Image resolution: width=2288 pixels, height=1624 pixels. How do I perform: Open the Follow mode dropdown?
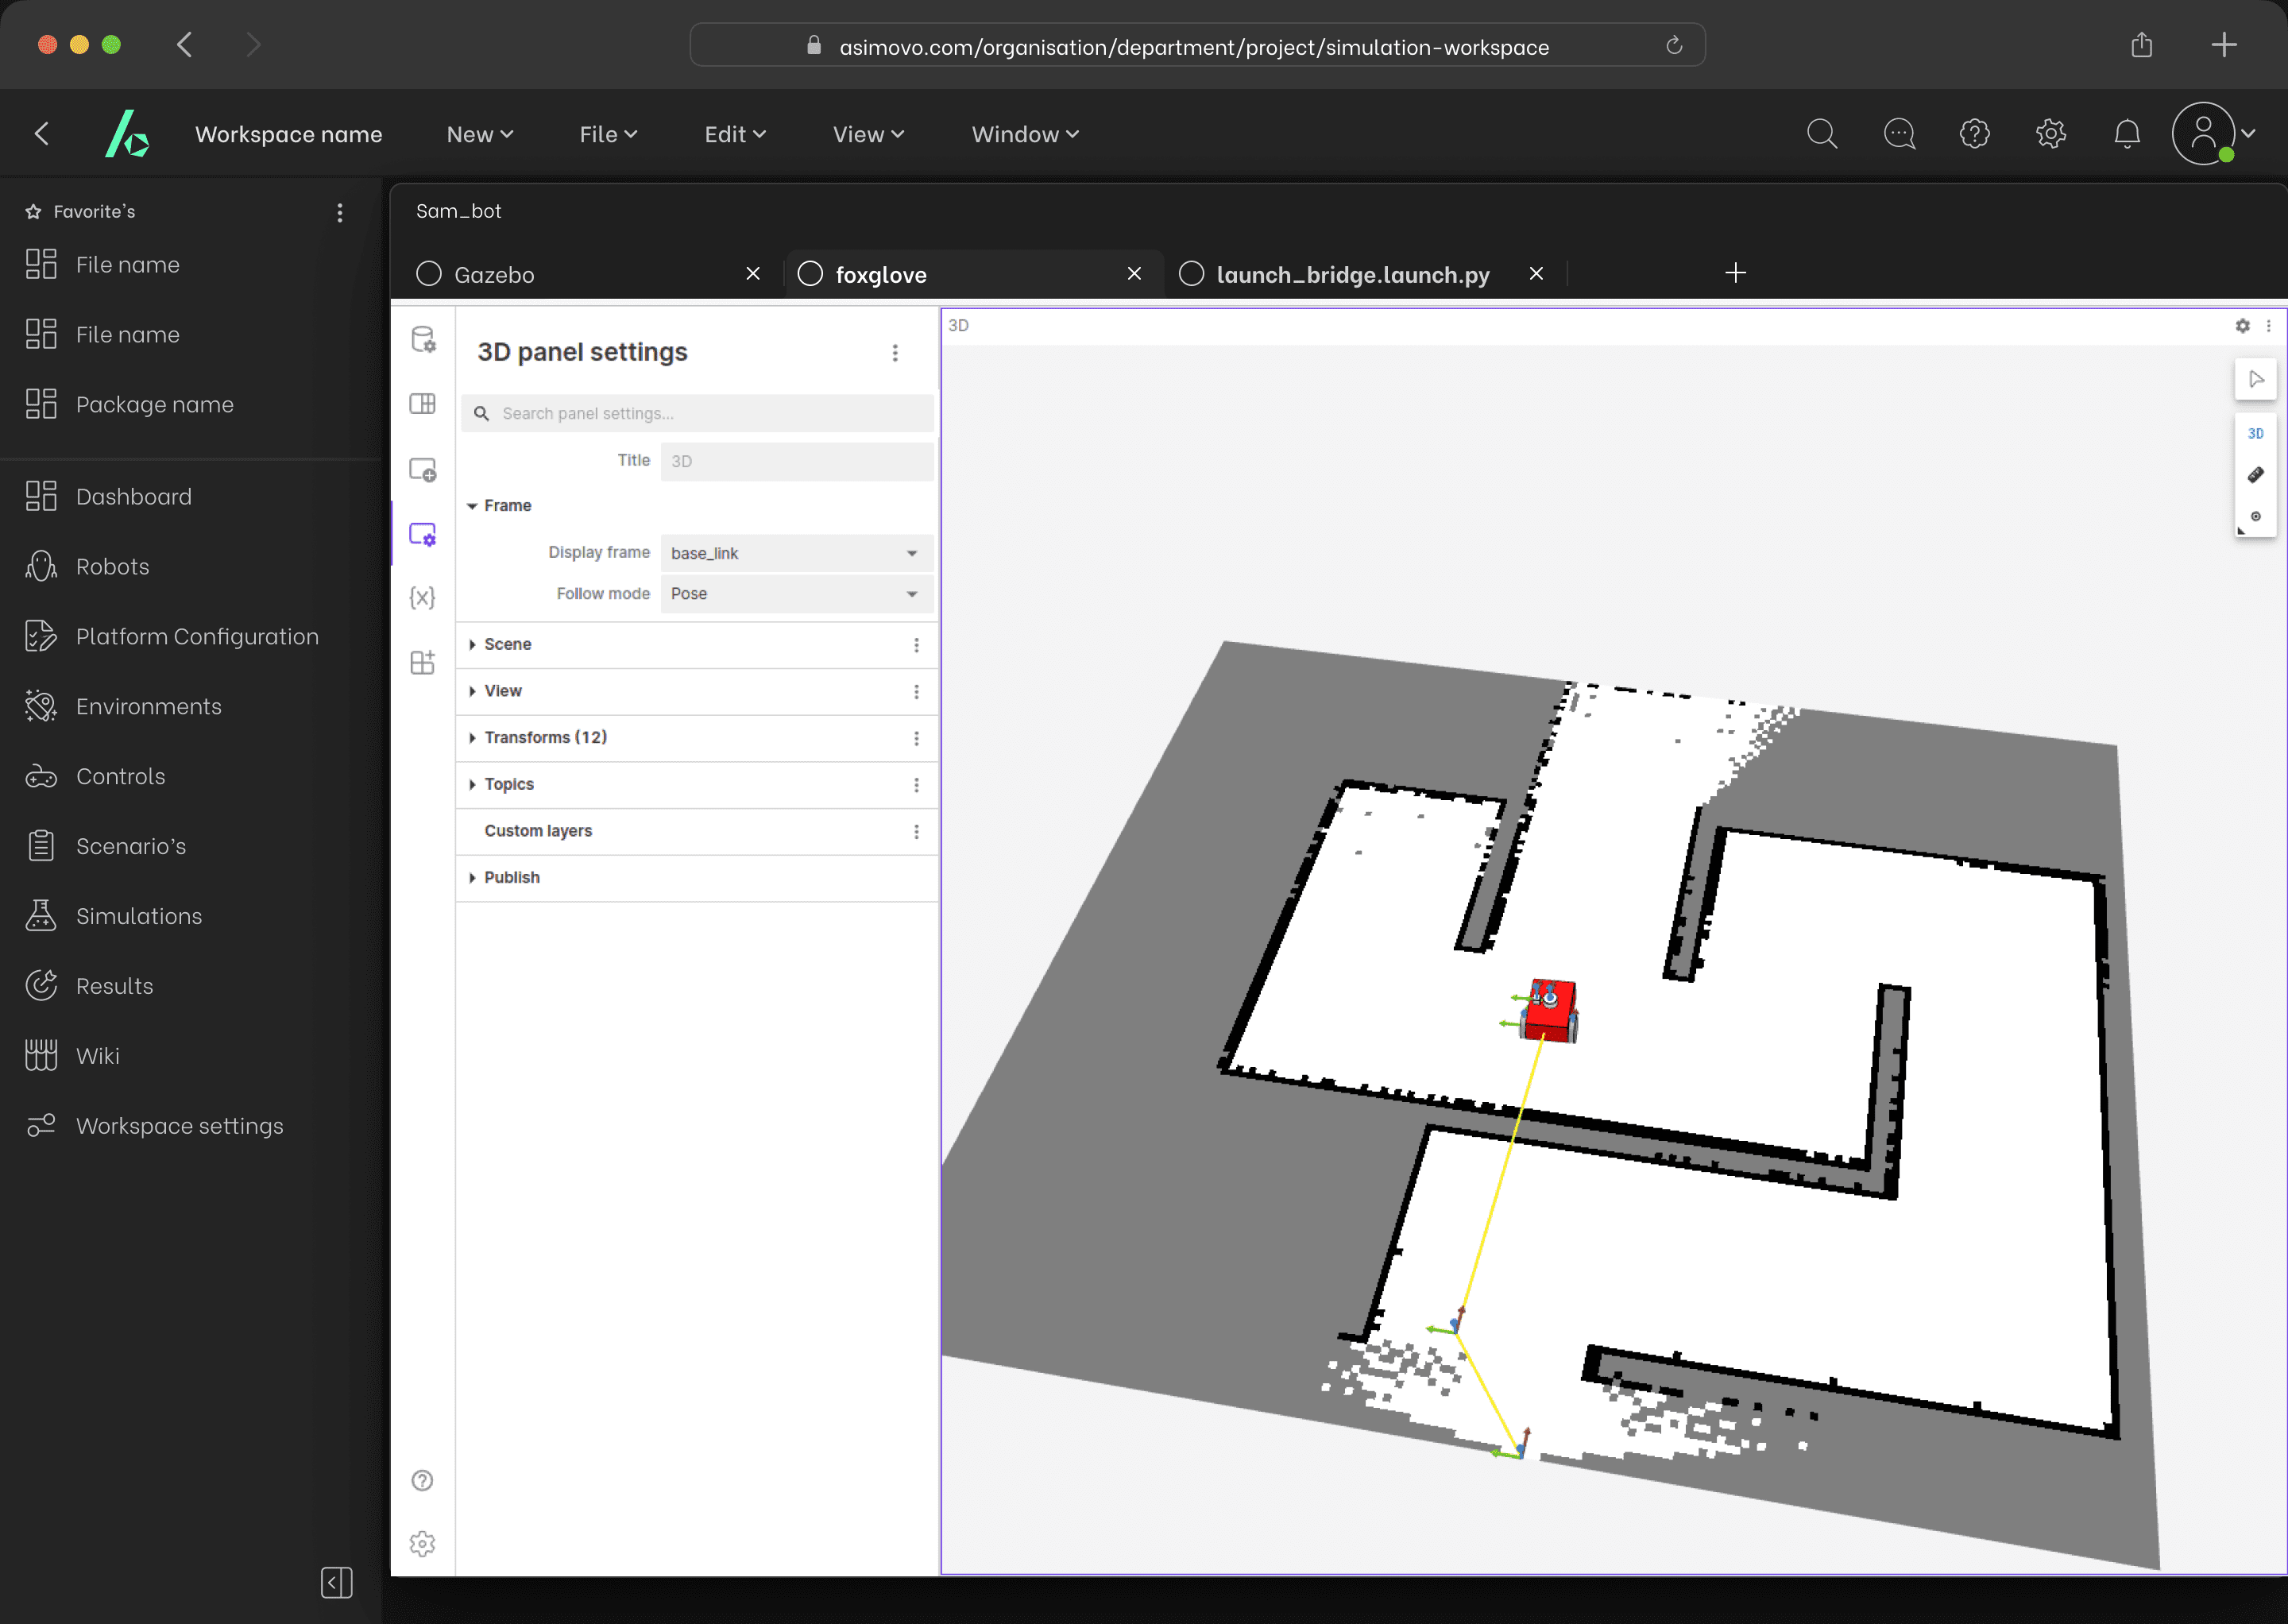point(796,594)
